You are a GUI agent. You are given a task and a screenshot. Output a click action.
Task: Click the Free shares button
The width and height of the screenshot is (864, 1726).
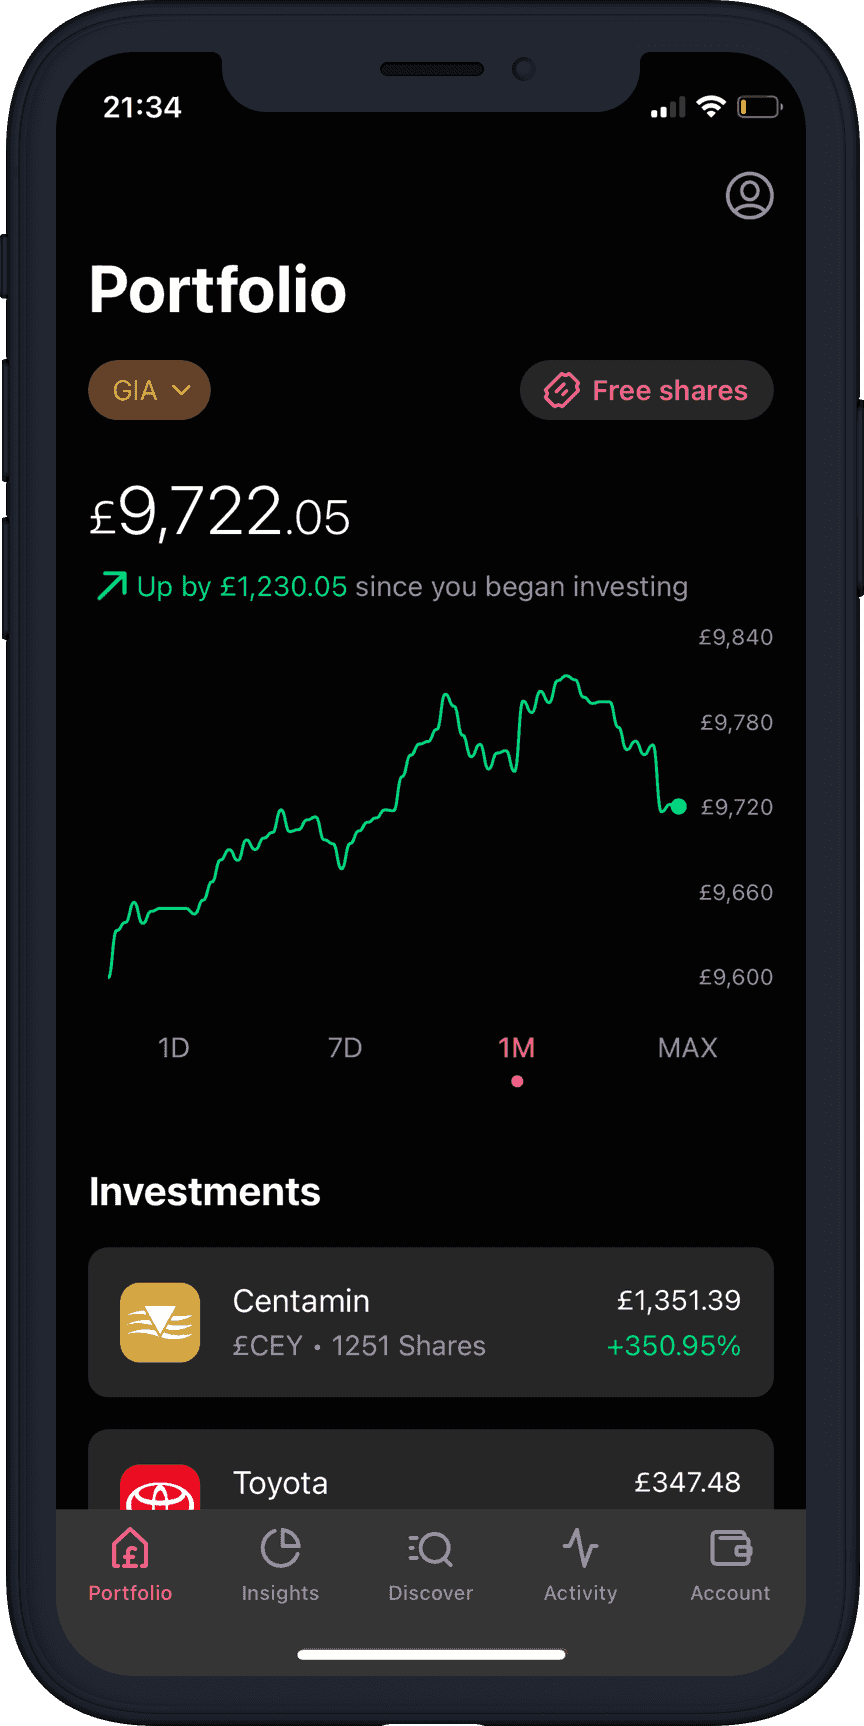click(x=646, y=390)
